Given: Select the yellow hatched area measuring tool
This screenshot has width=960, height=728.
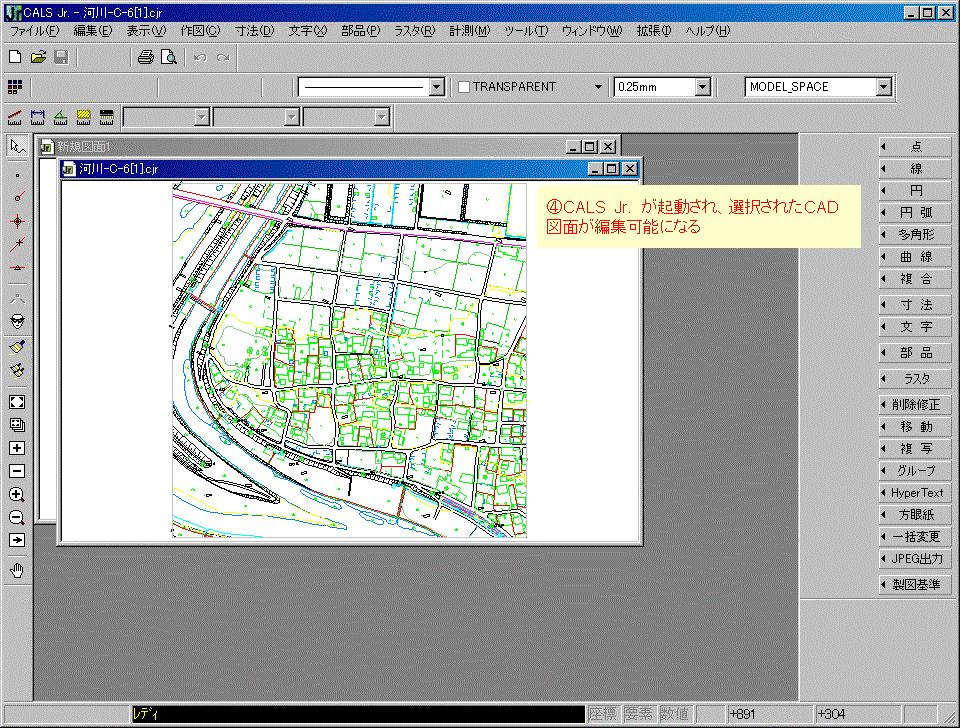Looking at the screenshot, I should (83, 116).
